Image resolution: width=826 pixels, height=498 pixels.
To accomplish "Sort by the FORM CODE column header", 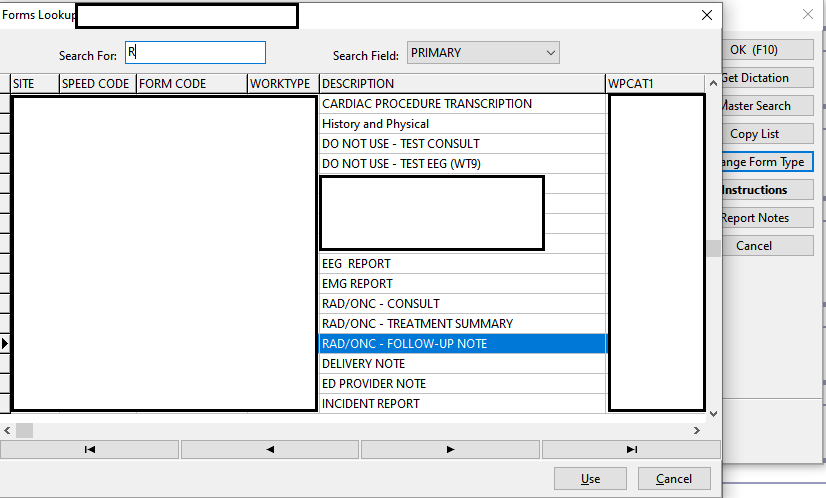I will pyautogui.click(x=192, y=84).
